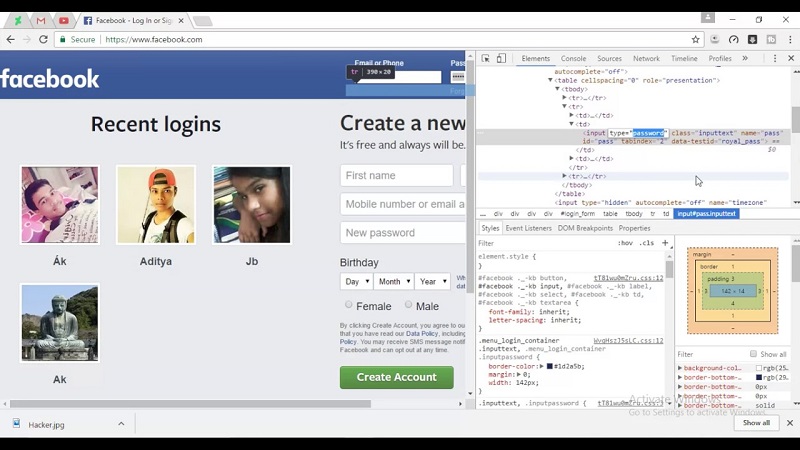
Task: Open the Data Policy link
Action: [422, 333]
